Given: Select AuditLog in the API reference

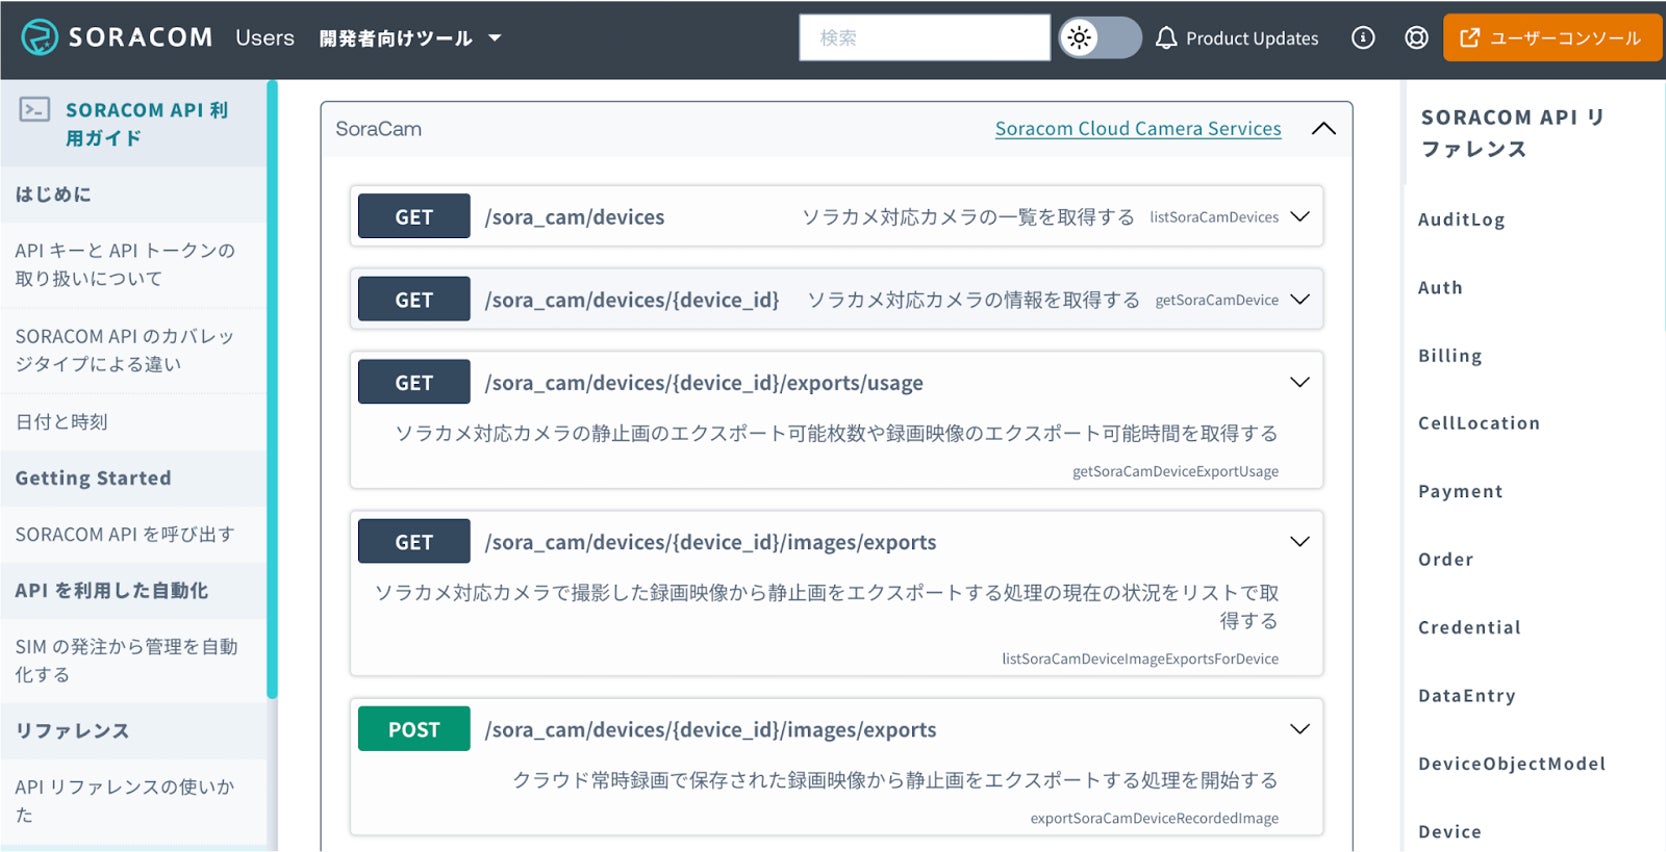Looking at the screenshot, I should pos(1461,220).
